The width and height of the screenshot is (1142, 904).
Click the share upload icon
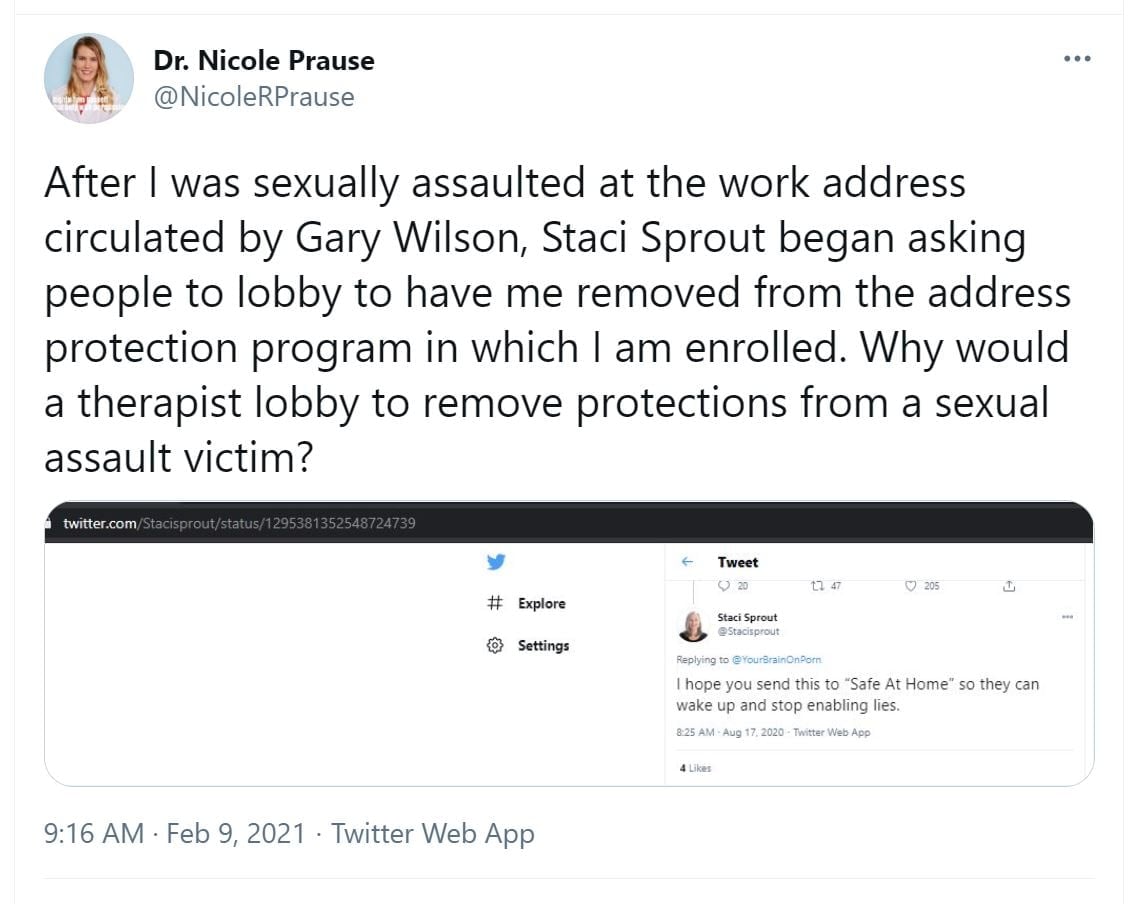click(1009, 586)
